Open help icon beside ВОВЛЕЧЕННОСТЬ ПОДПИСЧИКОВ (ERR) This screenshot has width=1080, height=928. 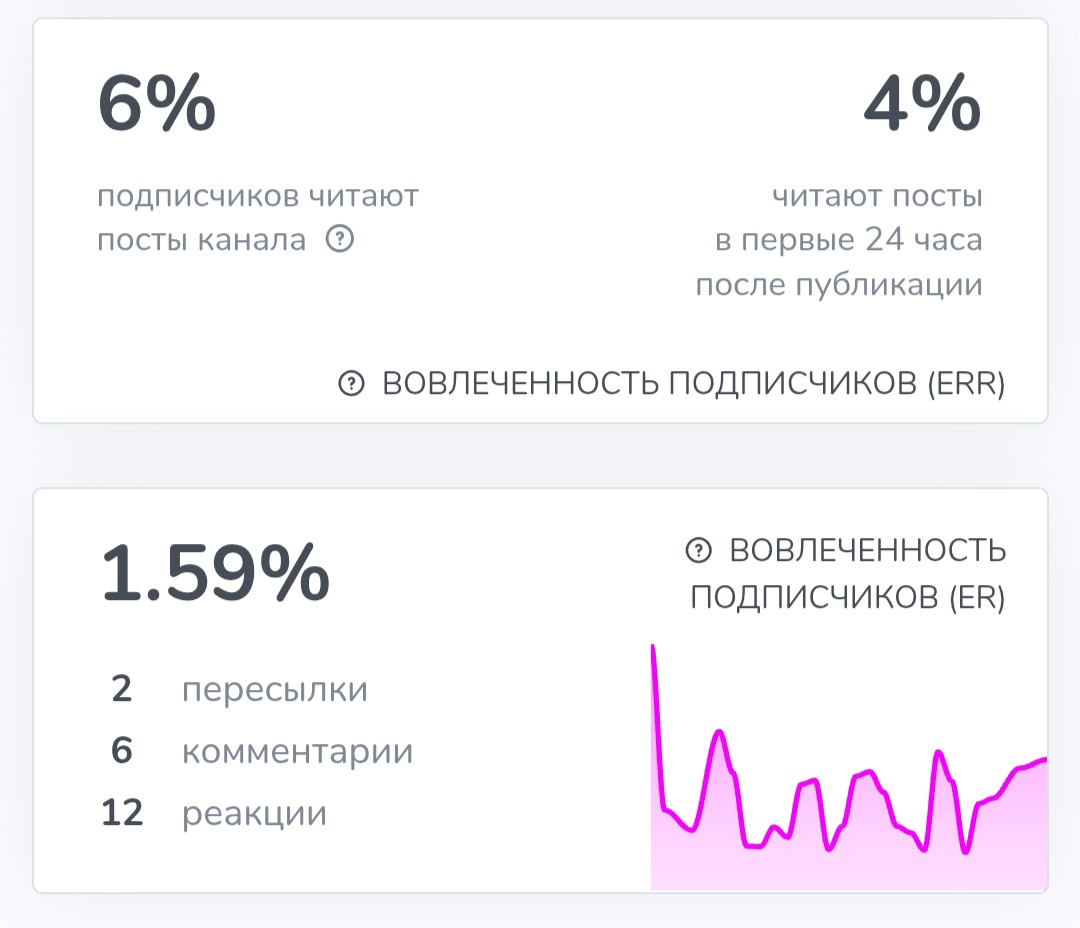click(x=351, y=381)
